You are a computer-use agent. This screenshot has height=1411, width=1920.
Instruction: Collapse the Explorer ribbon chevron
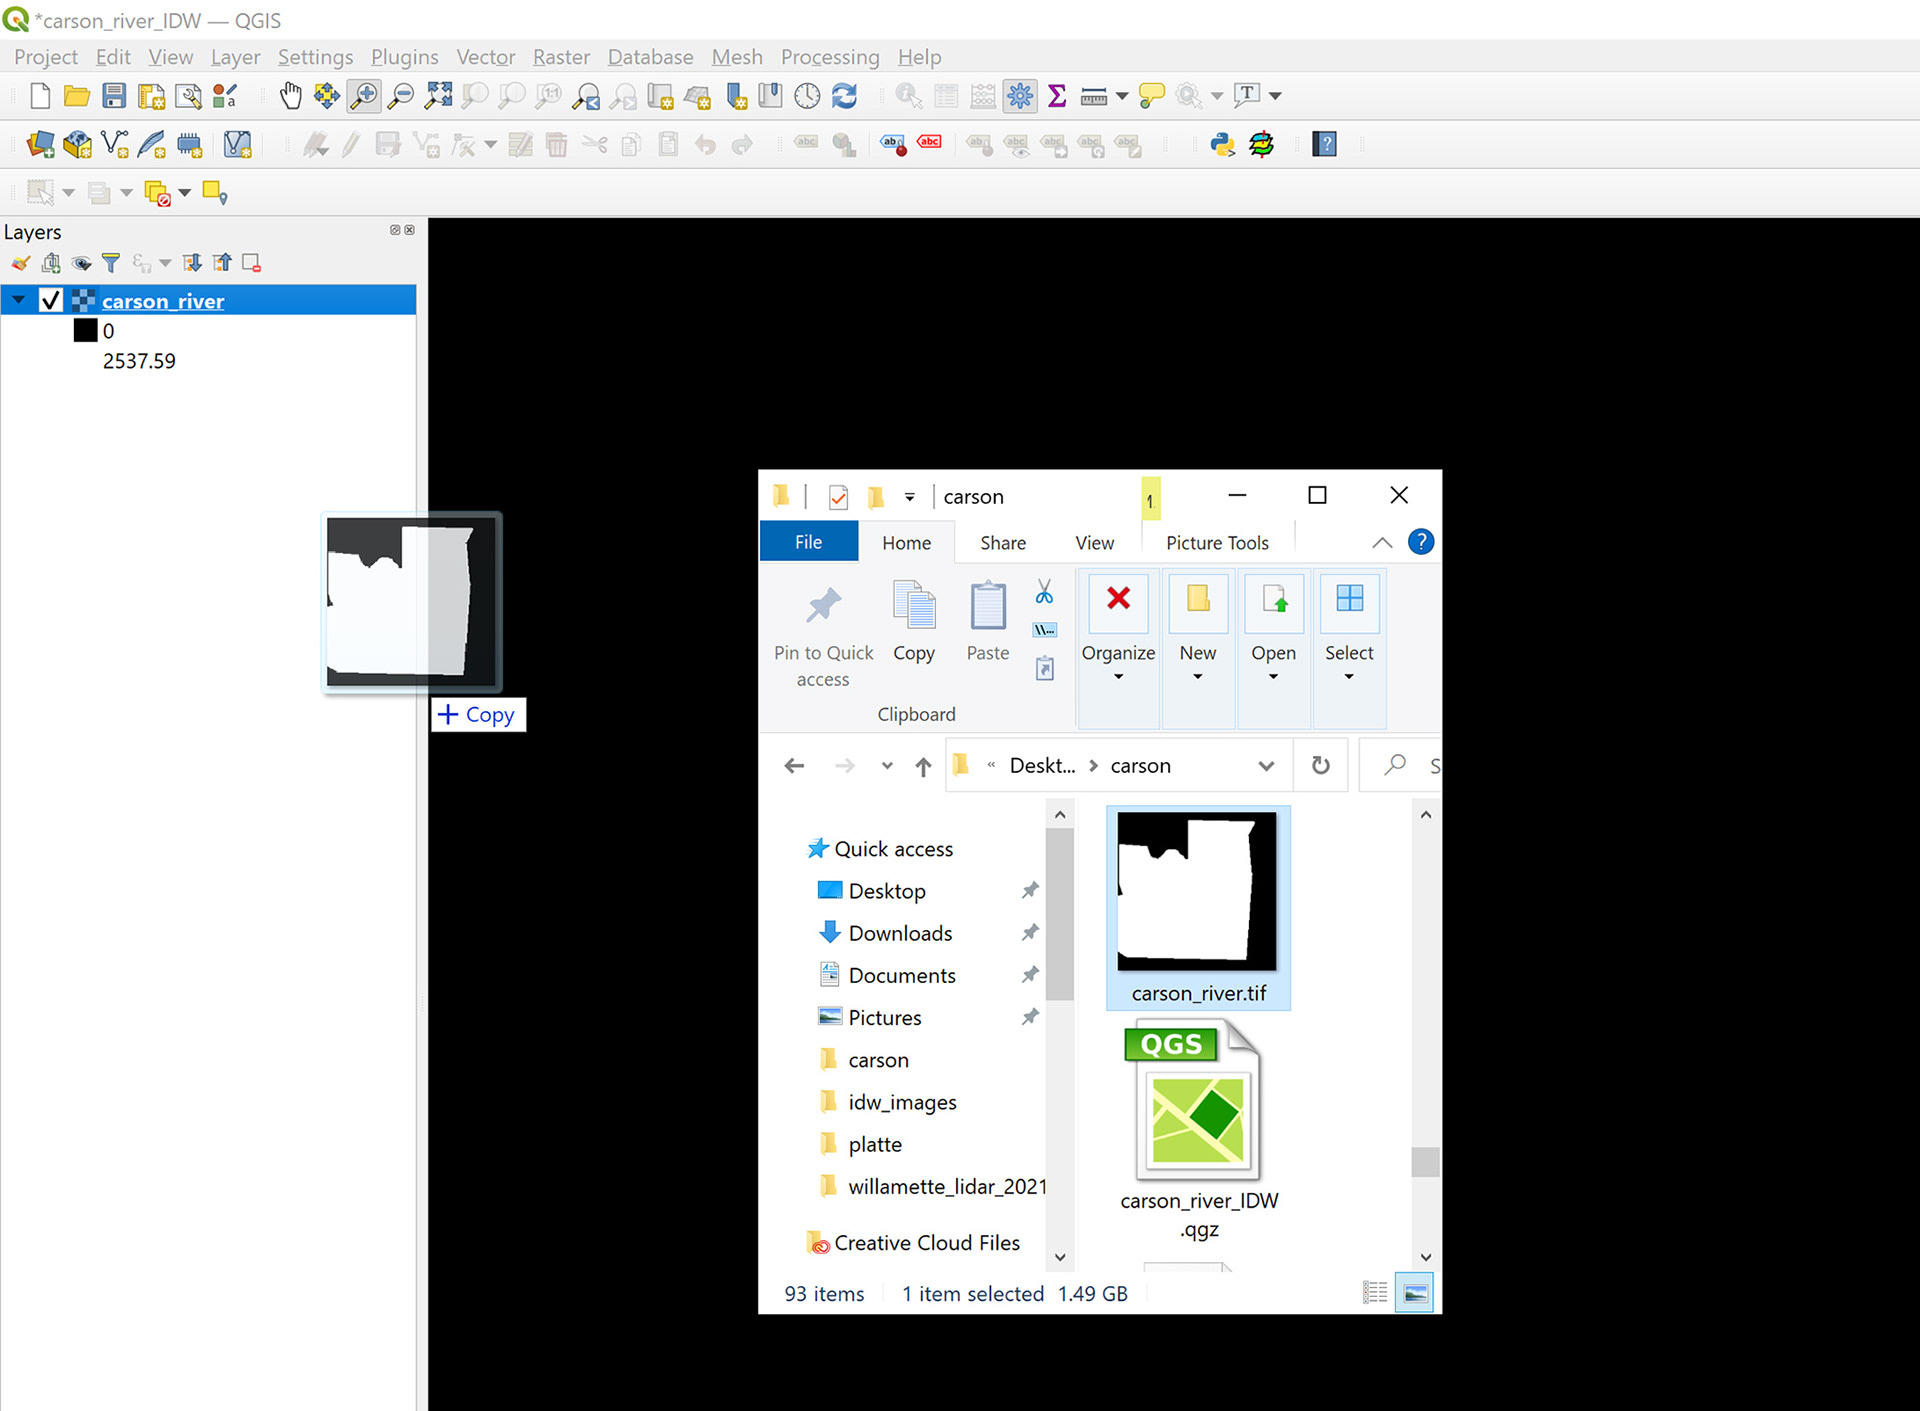pos(1382,543)
